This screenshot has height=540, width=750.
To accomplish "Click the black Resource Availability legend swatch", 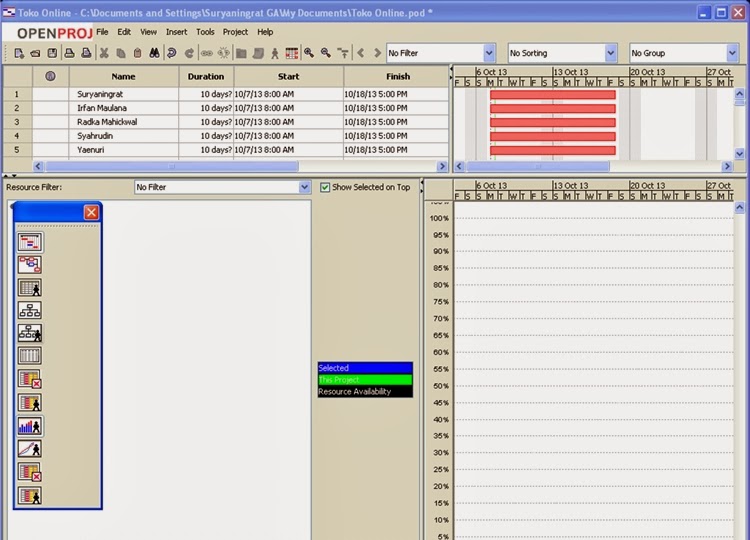I will (x=365, y=392).
